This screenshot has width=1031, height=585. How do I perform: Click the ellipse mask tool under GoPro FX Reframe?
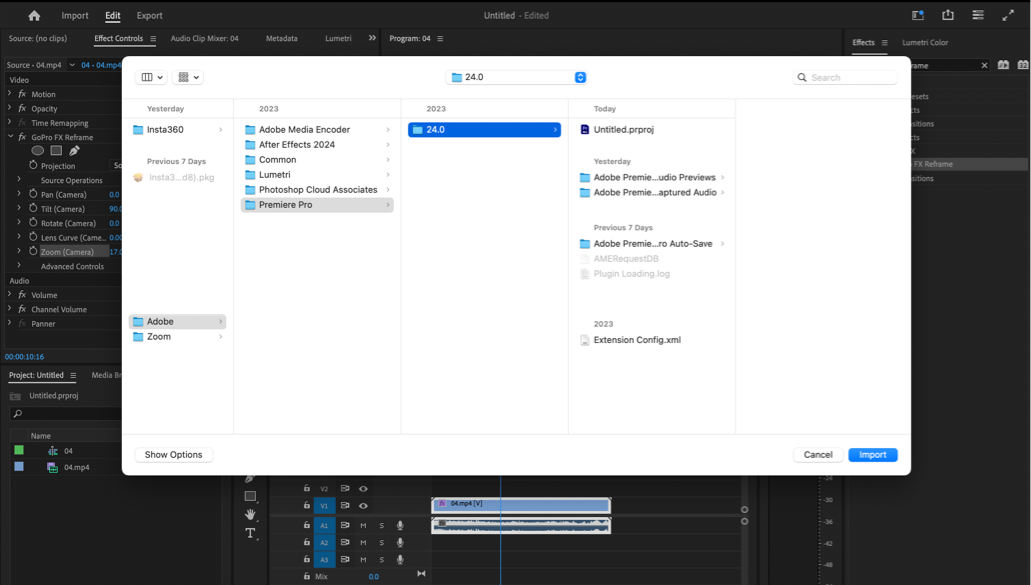tap(38, 151)
